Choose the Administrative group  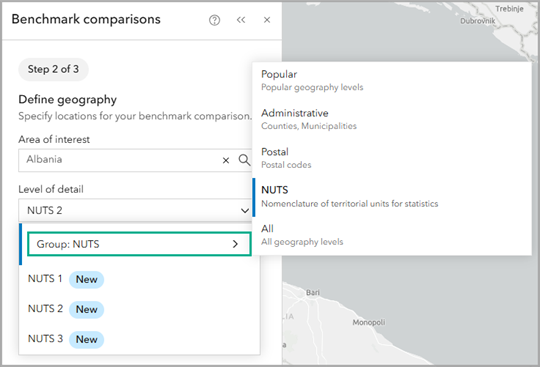392,119
